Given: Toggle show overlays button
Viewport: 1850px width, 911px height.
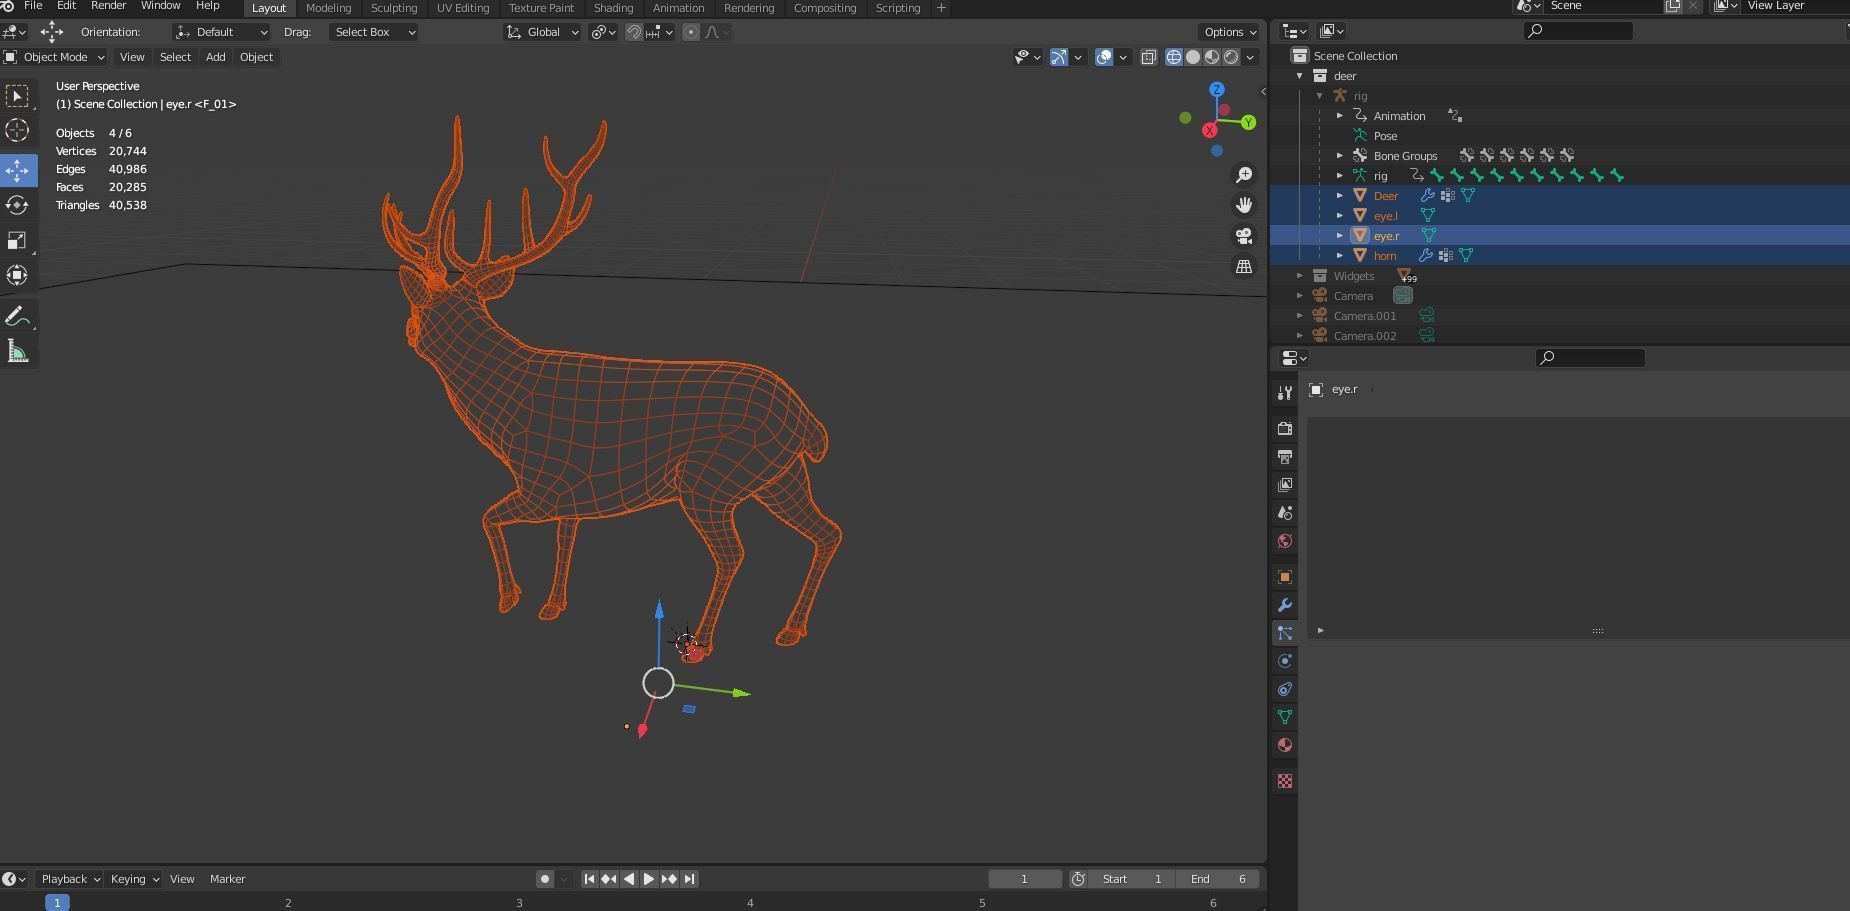Looking at the screenshot, I should [x=1104, y=57].
